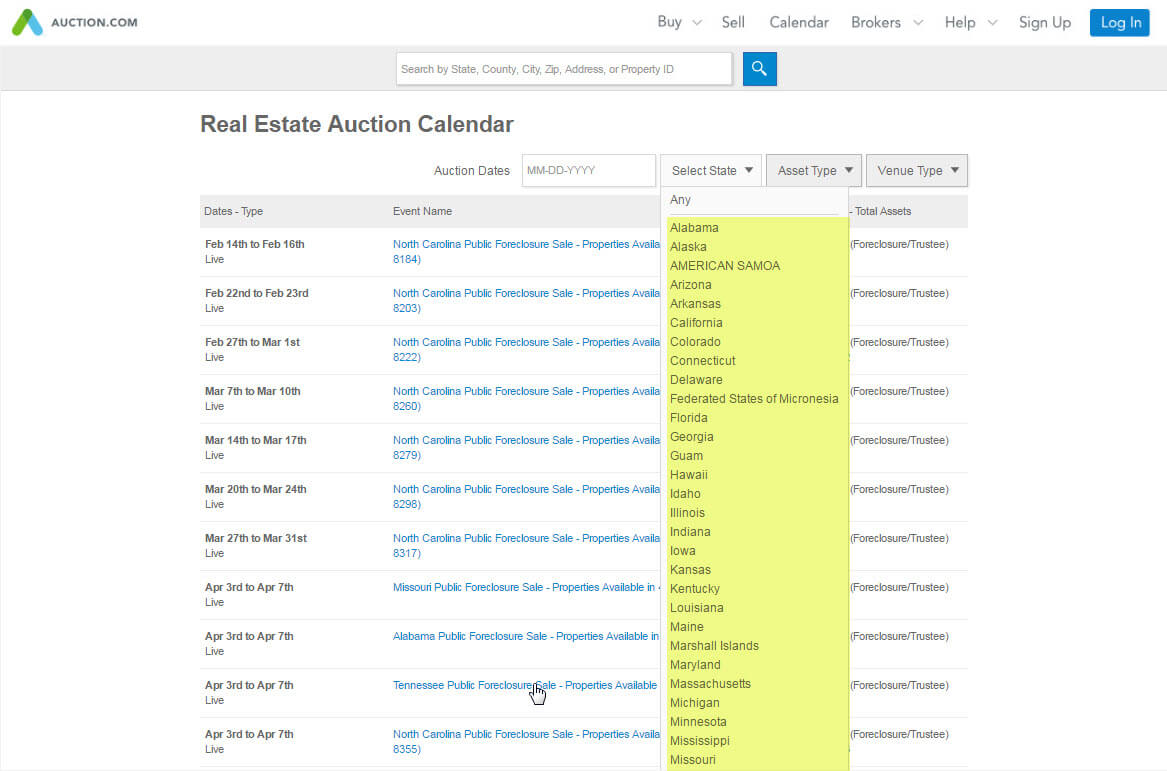Choose California in the state dropdown
The width and height of the screenshot is (1167, 771).
click(x=696, y=322)
